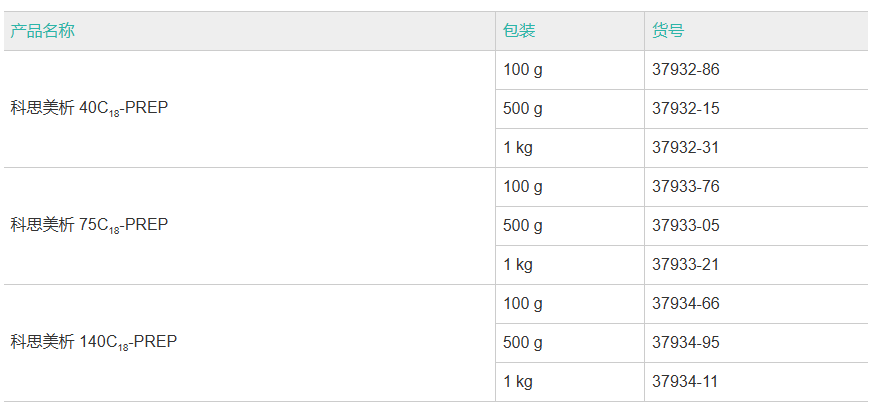Click catalog number 37932-86

(x=686, y=70)
